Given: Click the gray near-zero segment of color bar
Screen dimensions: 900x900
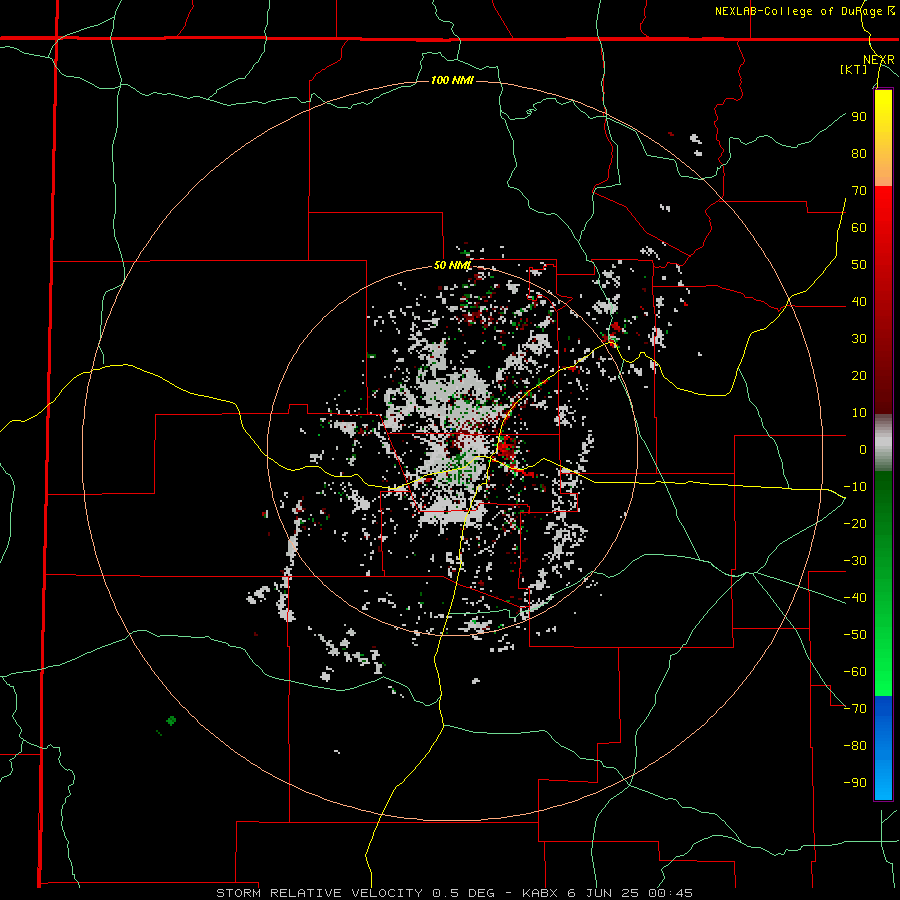Looking at the screenshot, I should point(883,443).
